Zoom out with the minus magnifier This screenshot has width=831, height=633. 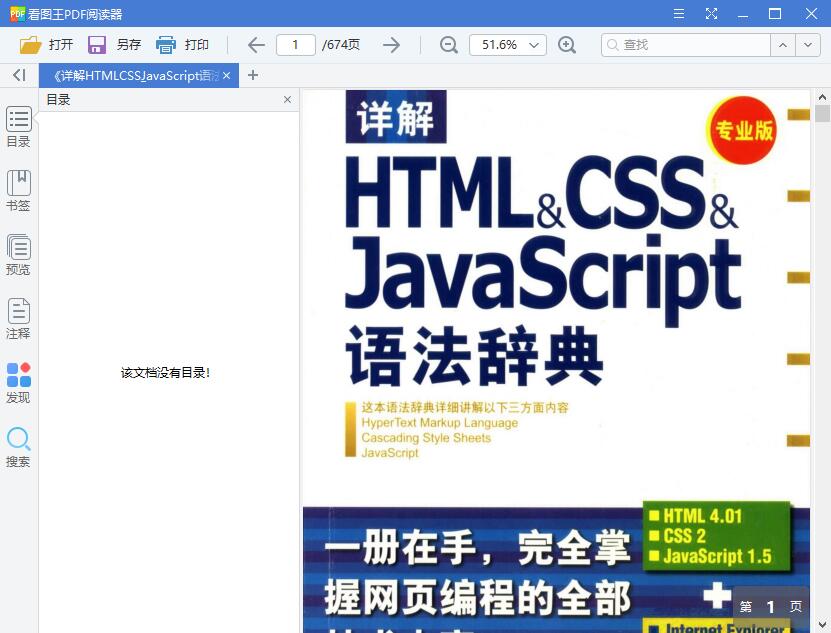pos(449,45)
